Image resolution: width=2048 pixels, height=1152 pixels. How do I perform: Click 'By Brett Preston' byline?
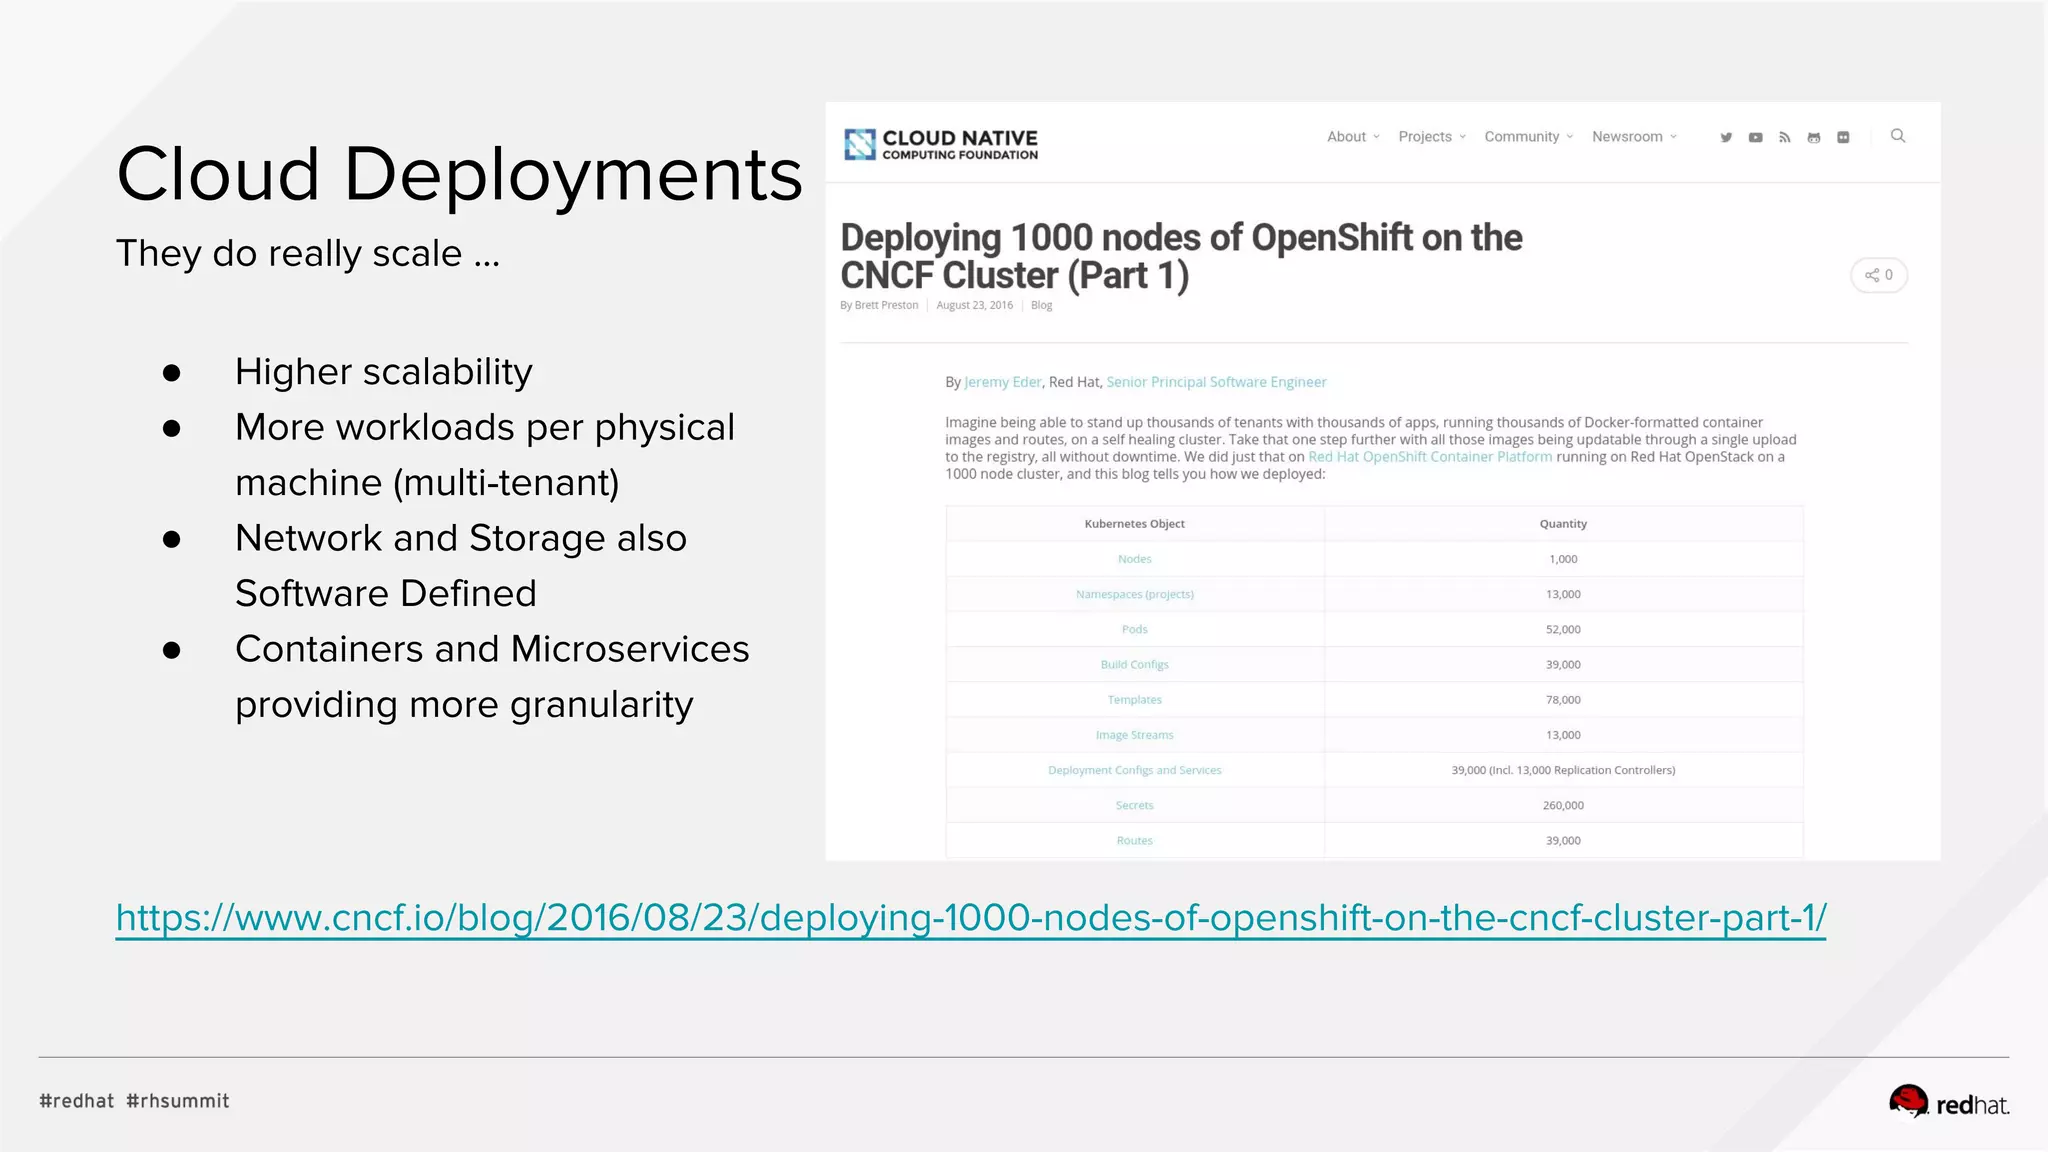click(879, 305)
